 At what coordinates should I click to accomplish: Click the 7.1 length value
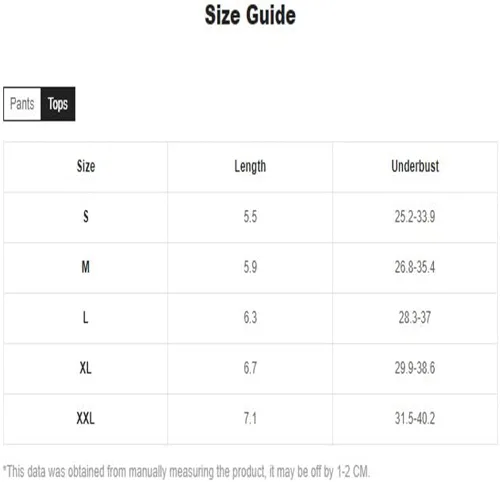coord(250,418)
